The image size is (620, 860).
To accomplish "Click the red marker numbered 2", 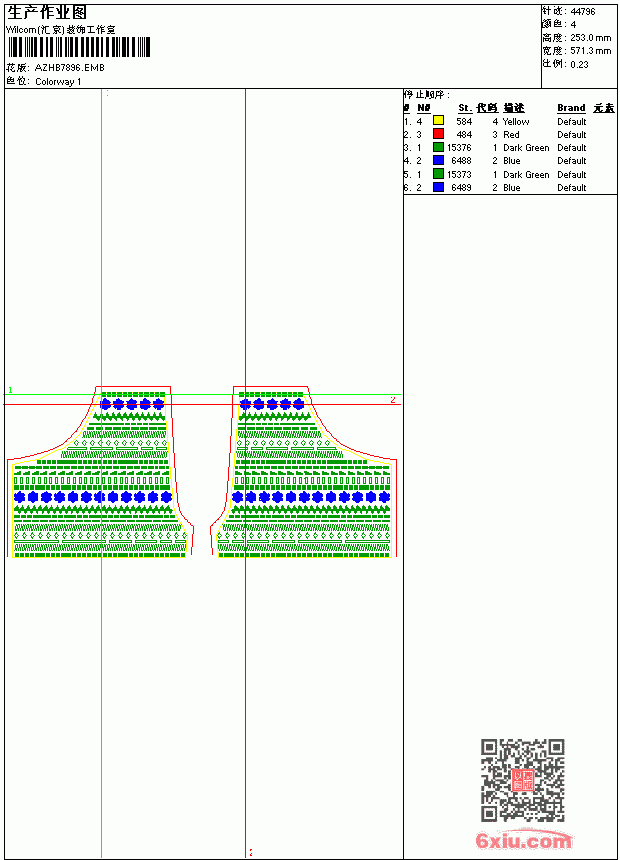I will point(392,400).
